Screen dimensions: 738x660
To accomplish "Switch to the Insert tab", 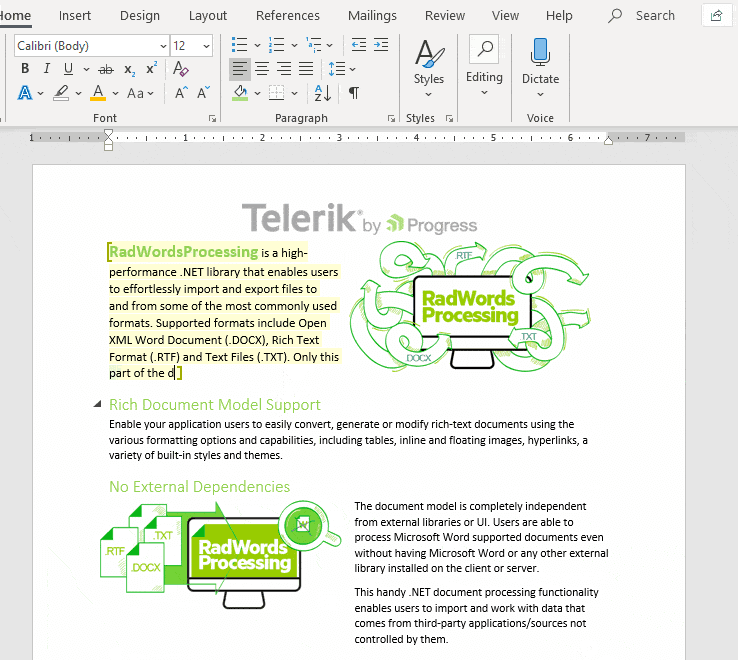I will 75,16.
